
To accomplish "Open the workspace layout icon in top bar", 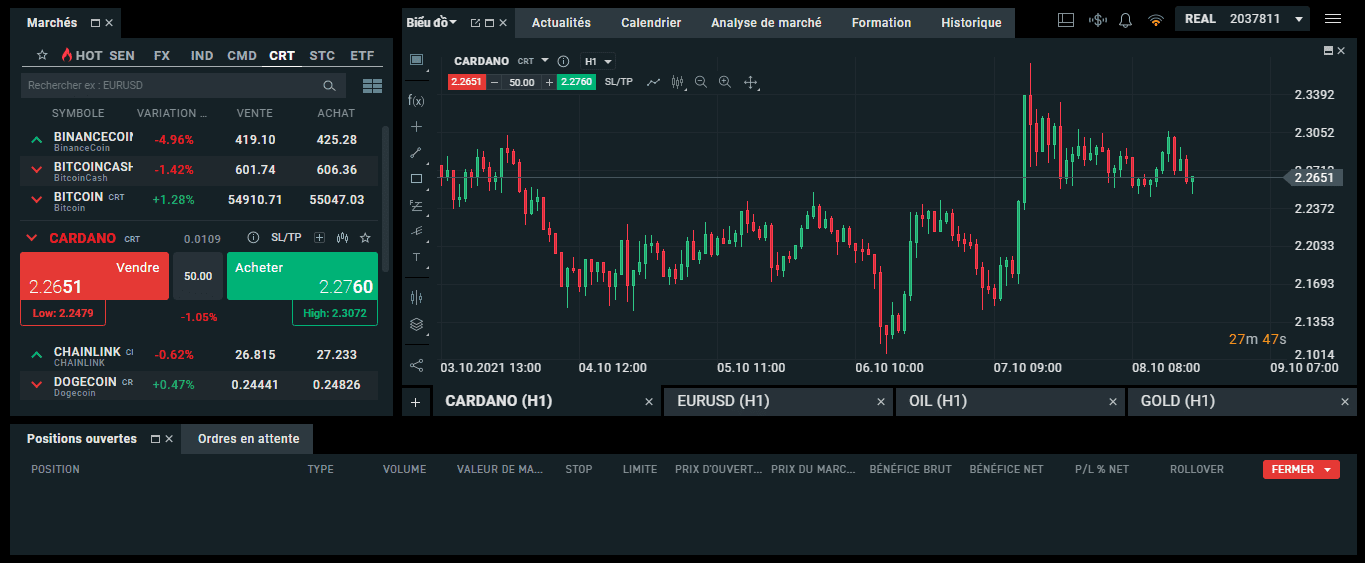I will tap(1066, 19).
